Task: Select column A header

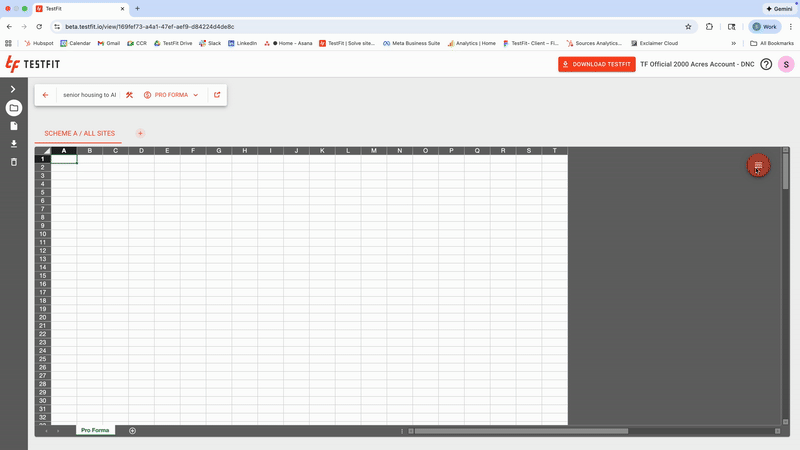Action: click(x=64, y=151)
